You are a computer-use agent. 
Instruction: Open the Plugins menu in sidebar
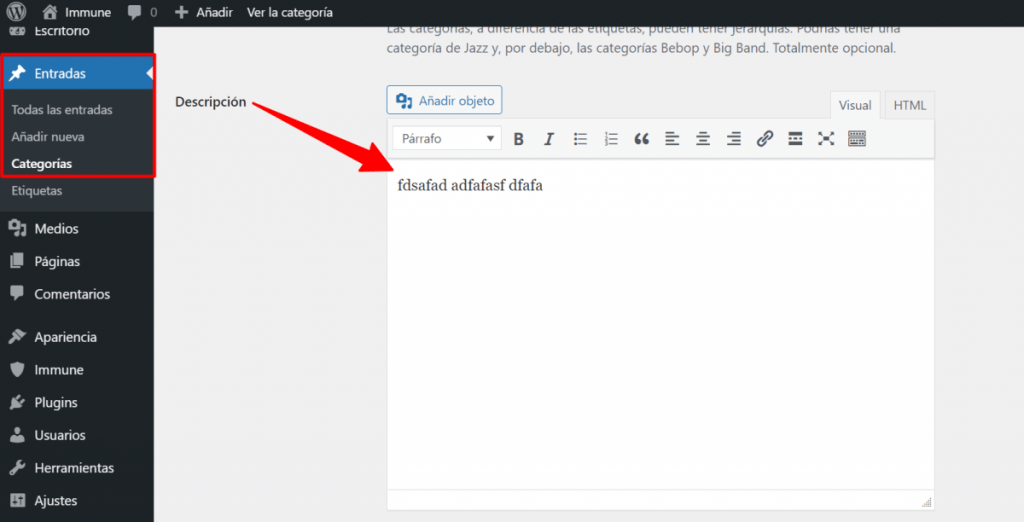(x=55, y=403)
